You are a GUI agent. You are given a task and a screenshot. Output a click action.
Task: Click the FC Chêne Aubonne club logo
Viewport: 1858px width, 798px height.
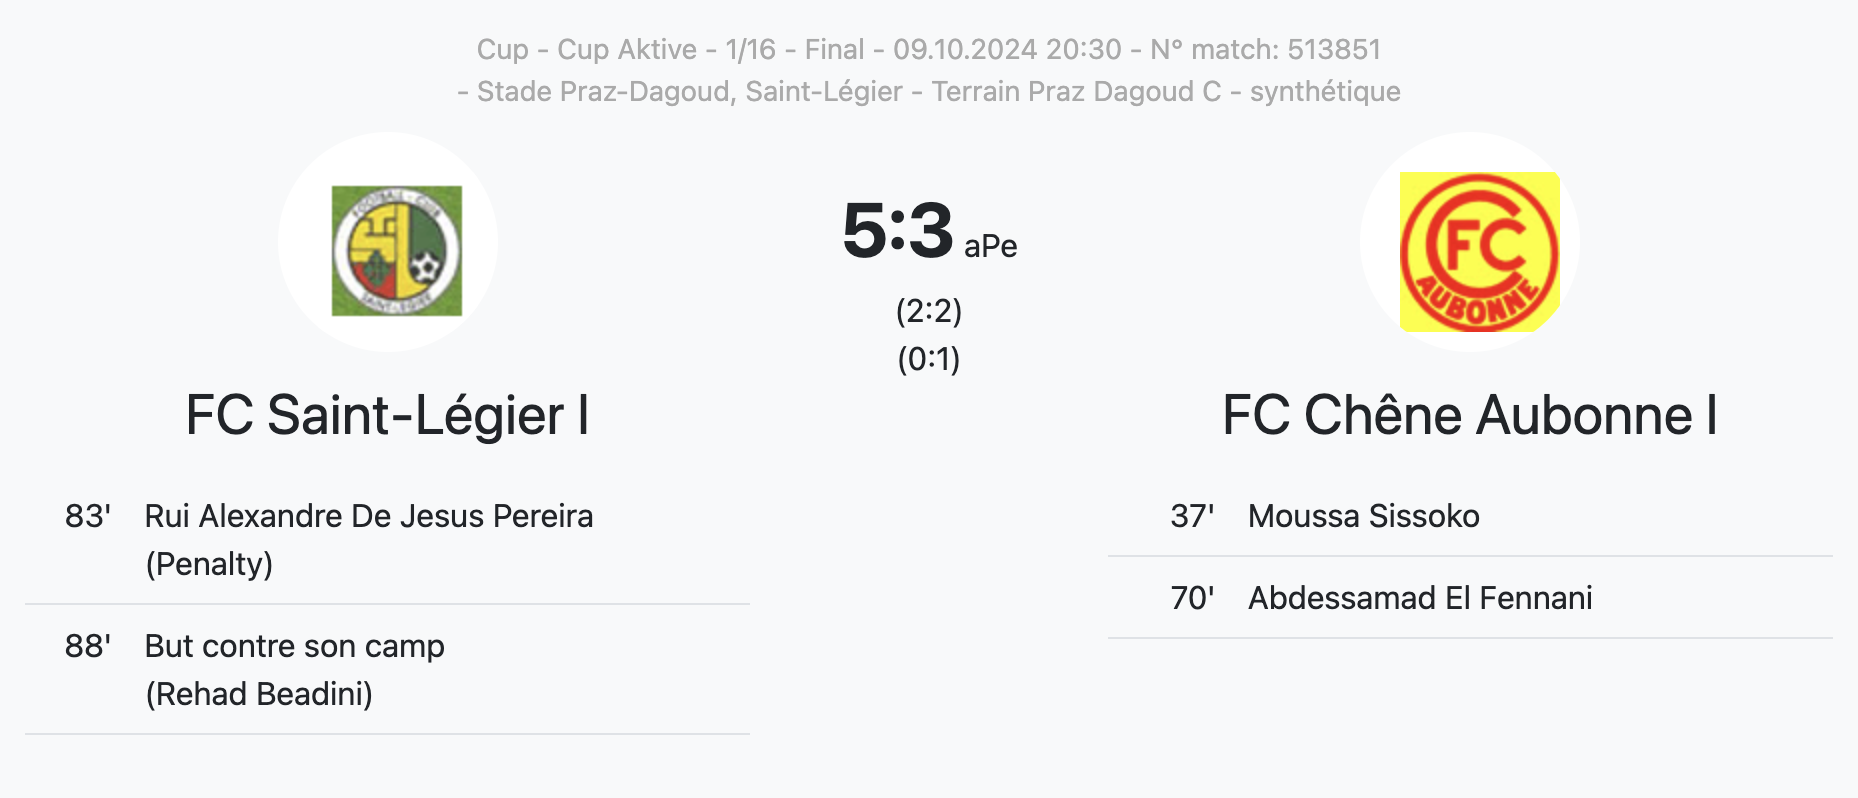tap(1479, 251)
